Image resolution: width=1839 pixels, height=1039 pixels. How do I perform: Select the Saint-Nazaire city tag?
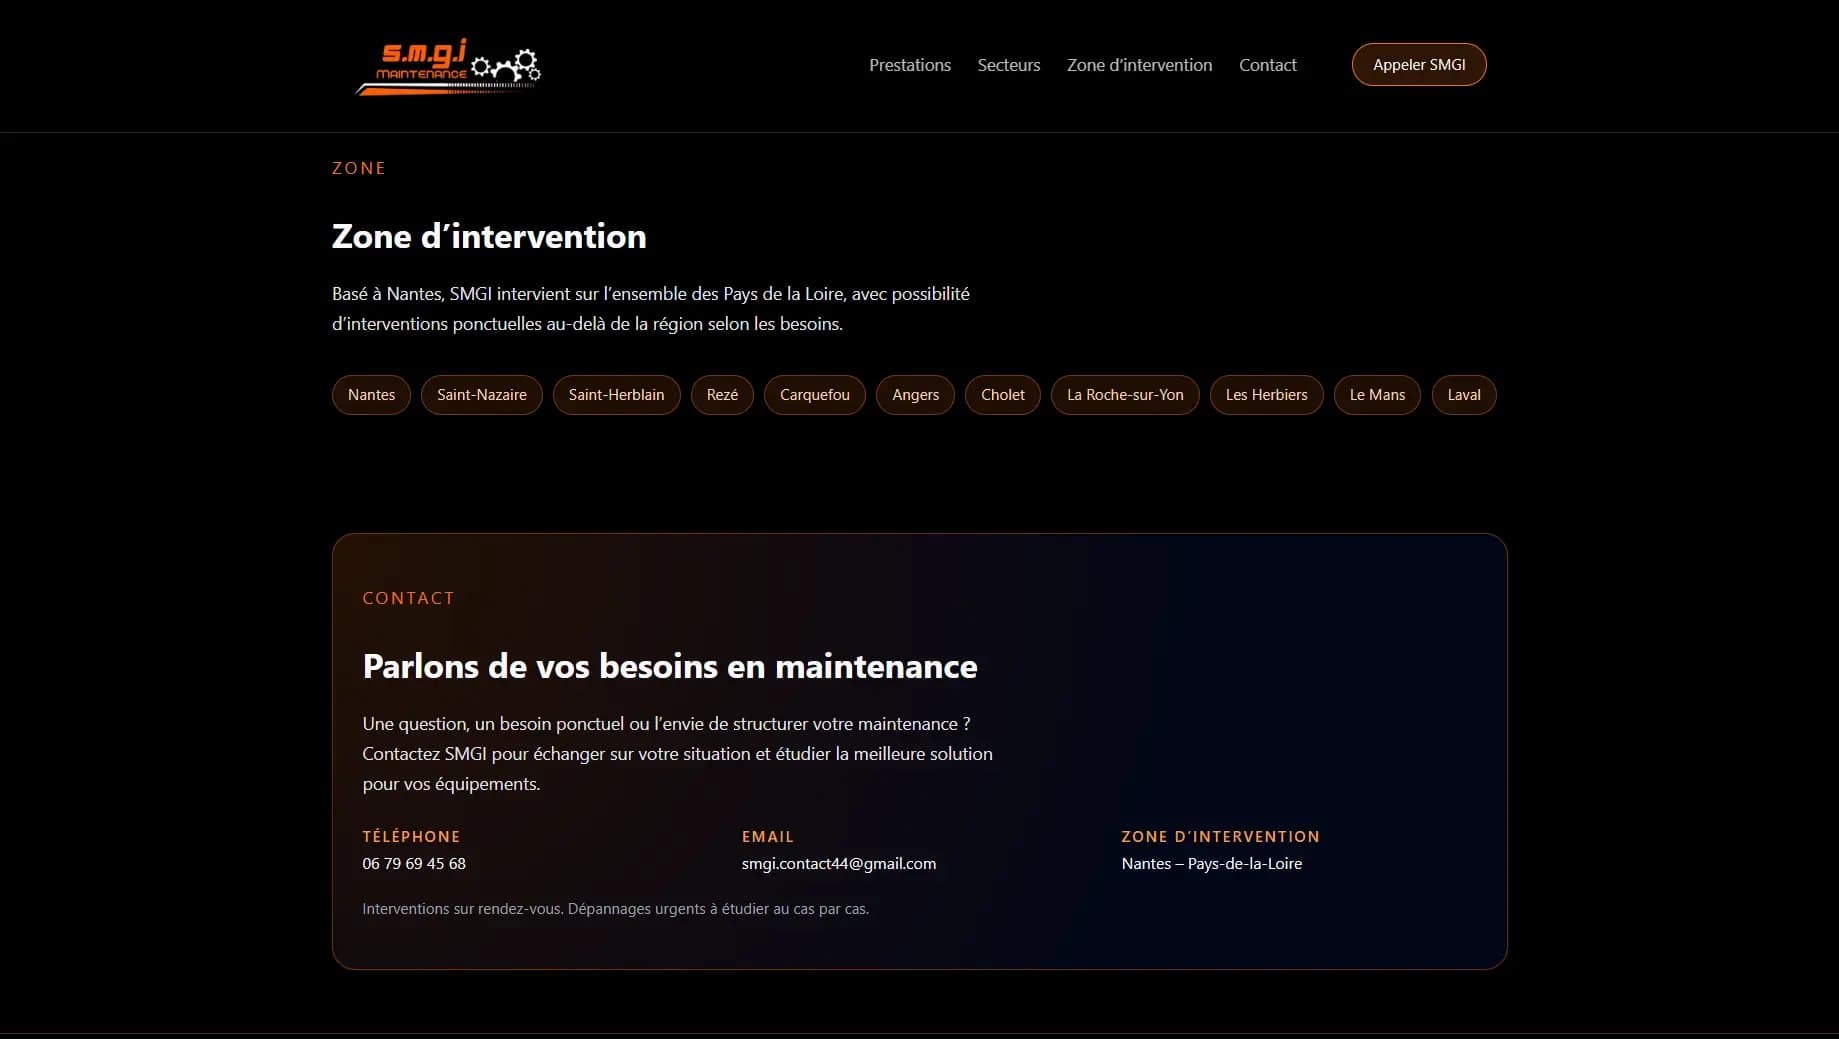pos(481,395)
